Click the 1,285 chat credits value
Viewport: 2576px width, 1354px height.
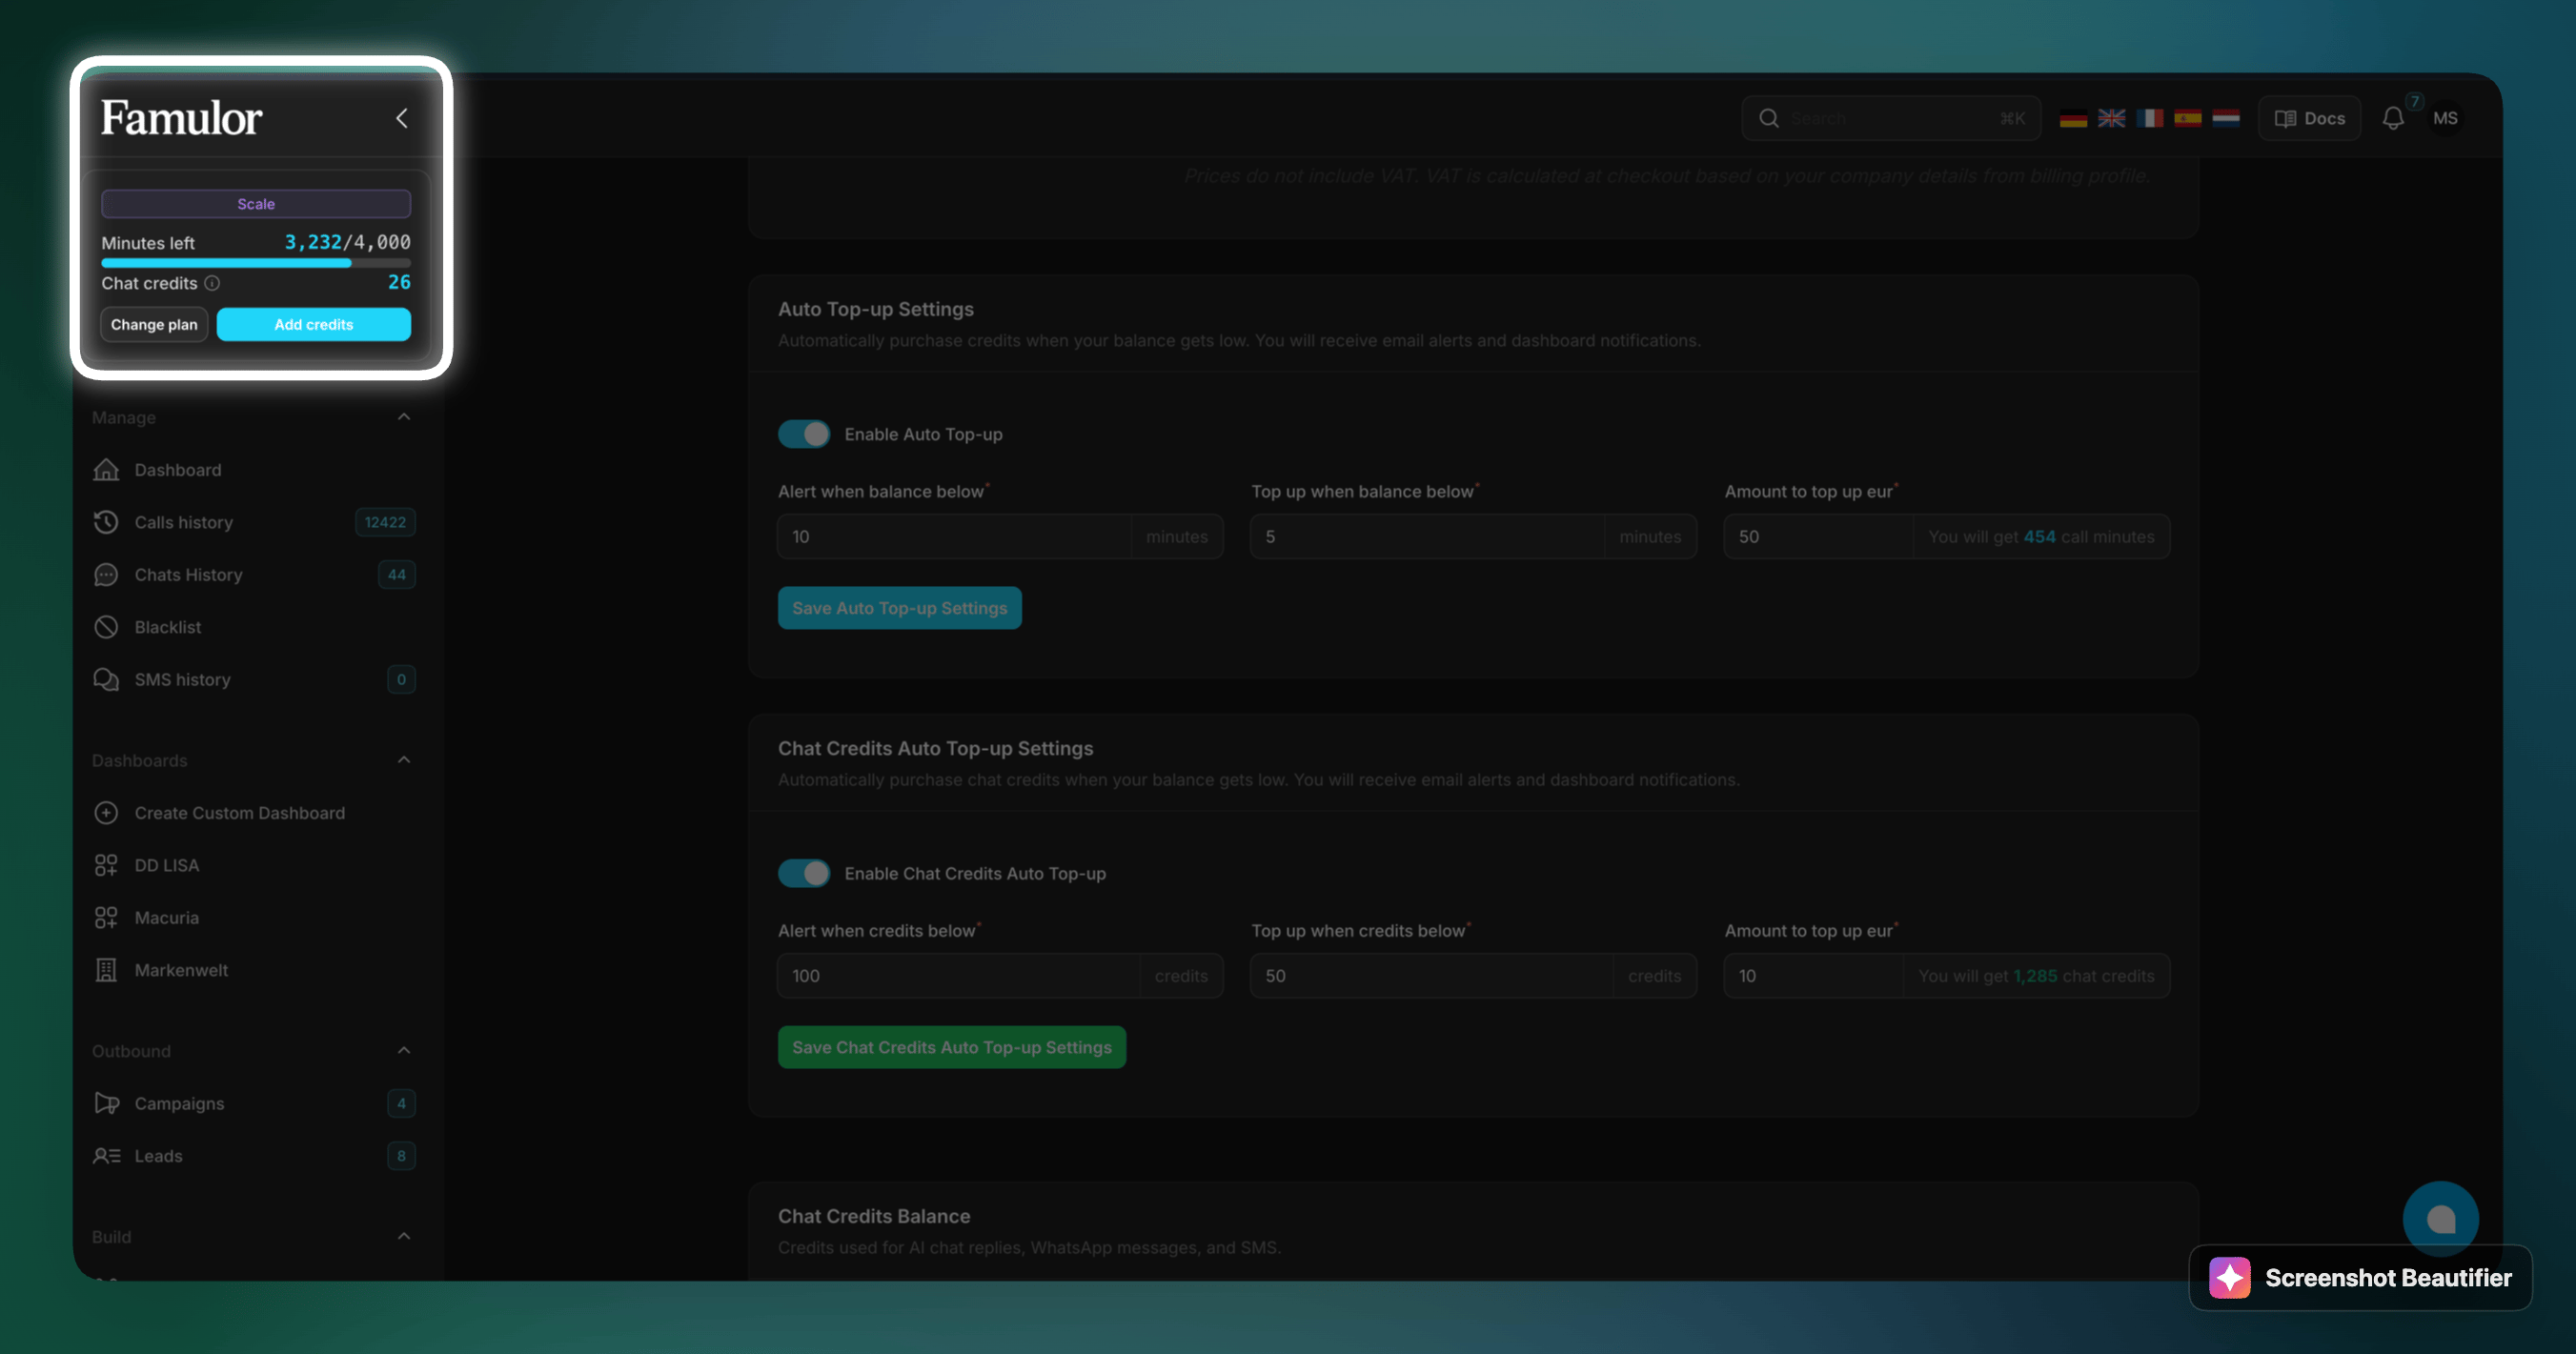click(x=2035, y=976)
